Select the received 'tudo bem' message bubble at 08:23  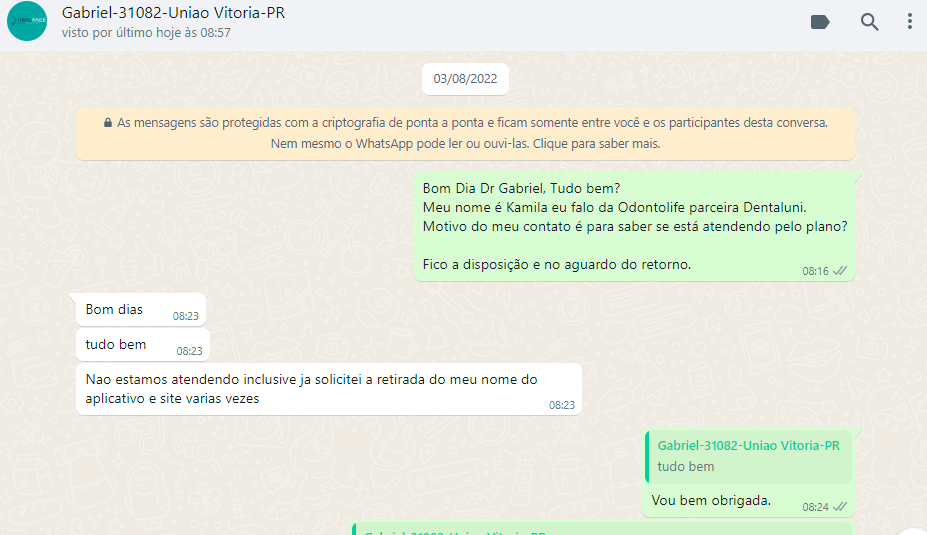[142, 344]
